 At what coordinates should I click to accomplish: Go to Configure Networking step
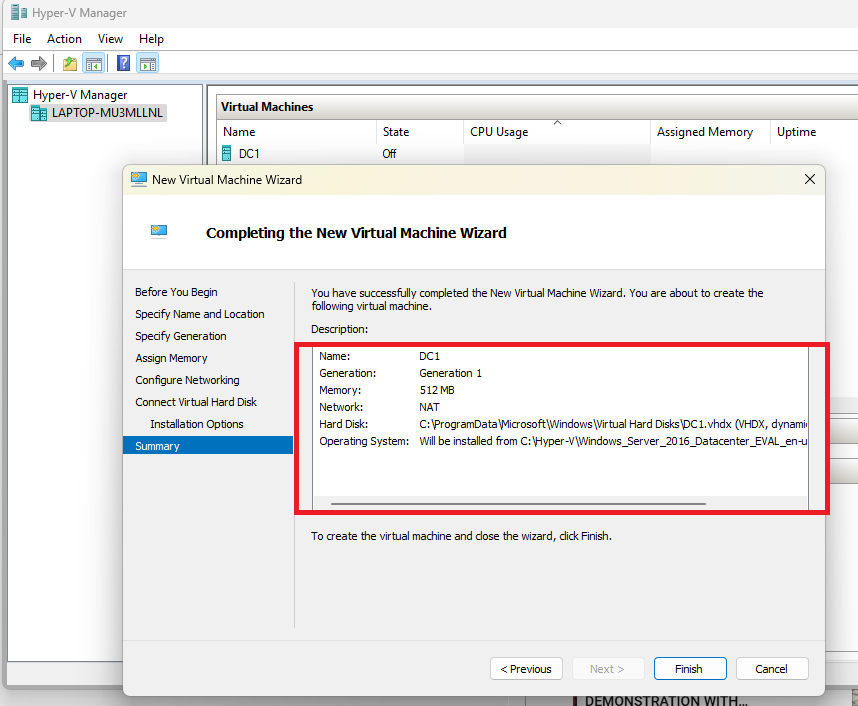pyautogui.click(x=187, y=380)
